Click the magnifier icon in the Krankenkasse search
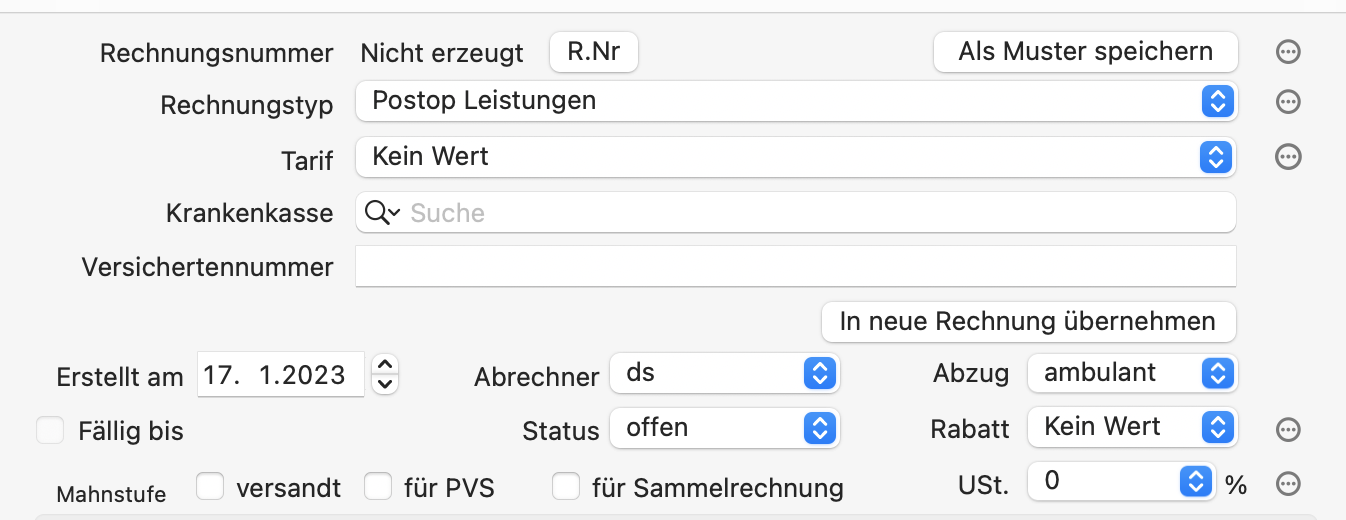This screenshot has width=1346, height=520. (382, 213)
